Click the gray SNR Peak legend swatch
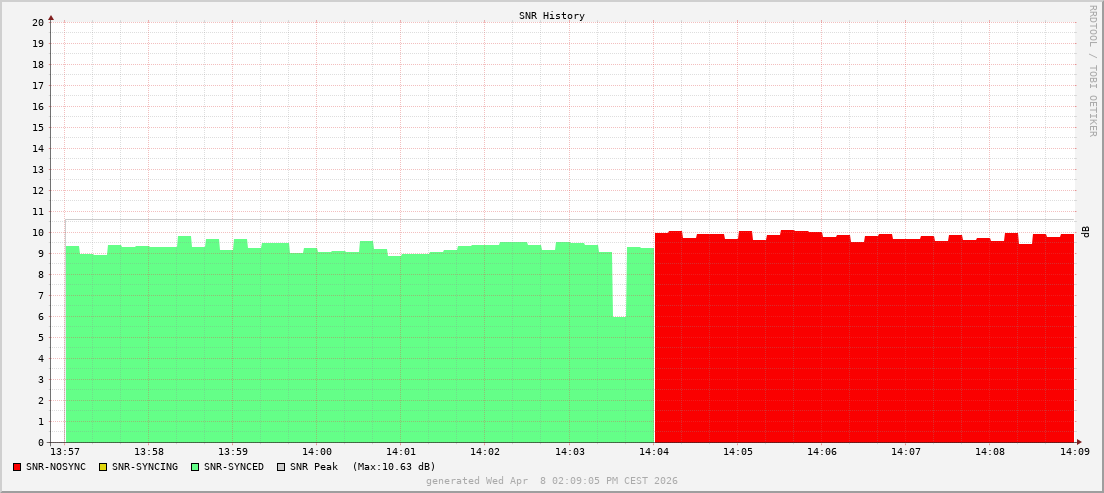The height and width of the screenshot is (493, 1104). [281, 467]
